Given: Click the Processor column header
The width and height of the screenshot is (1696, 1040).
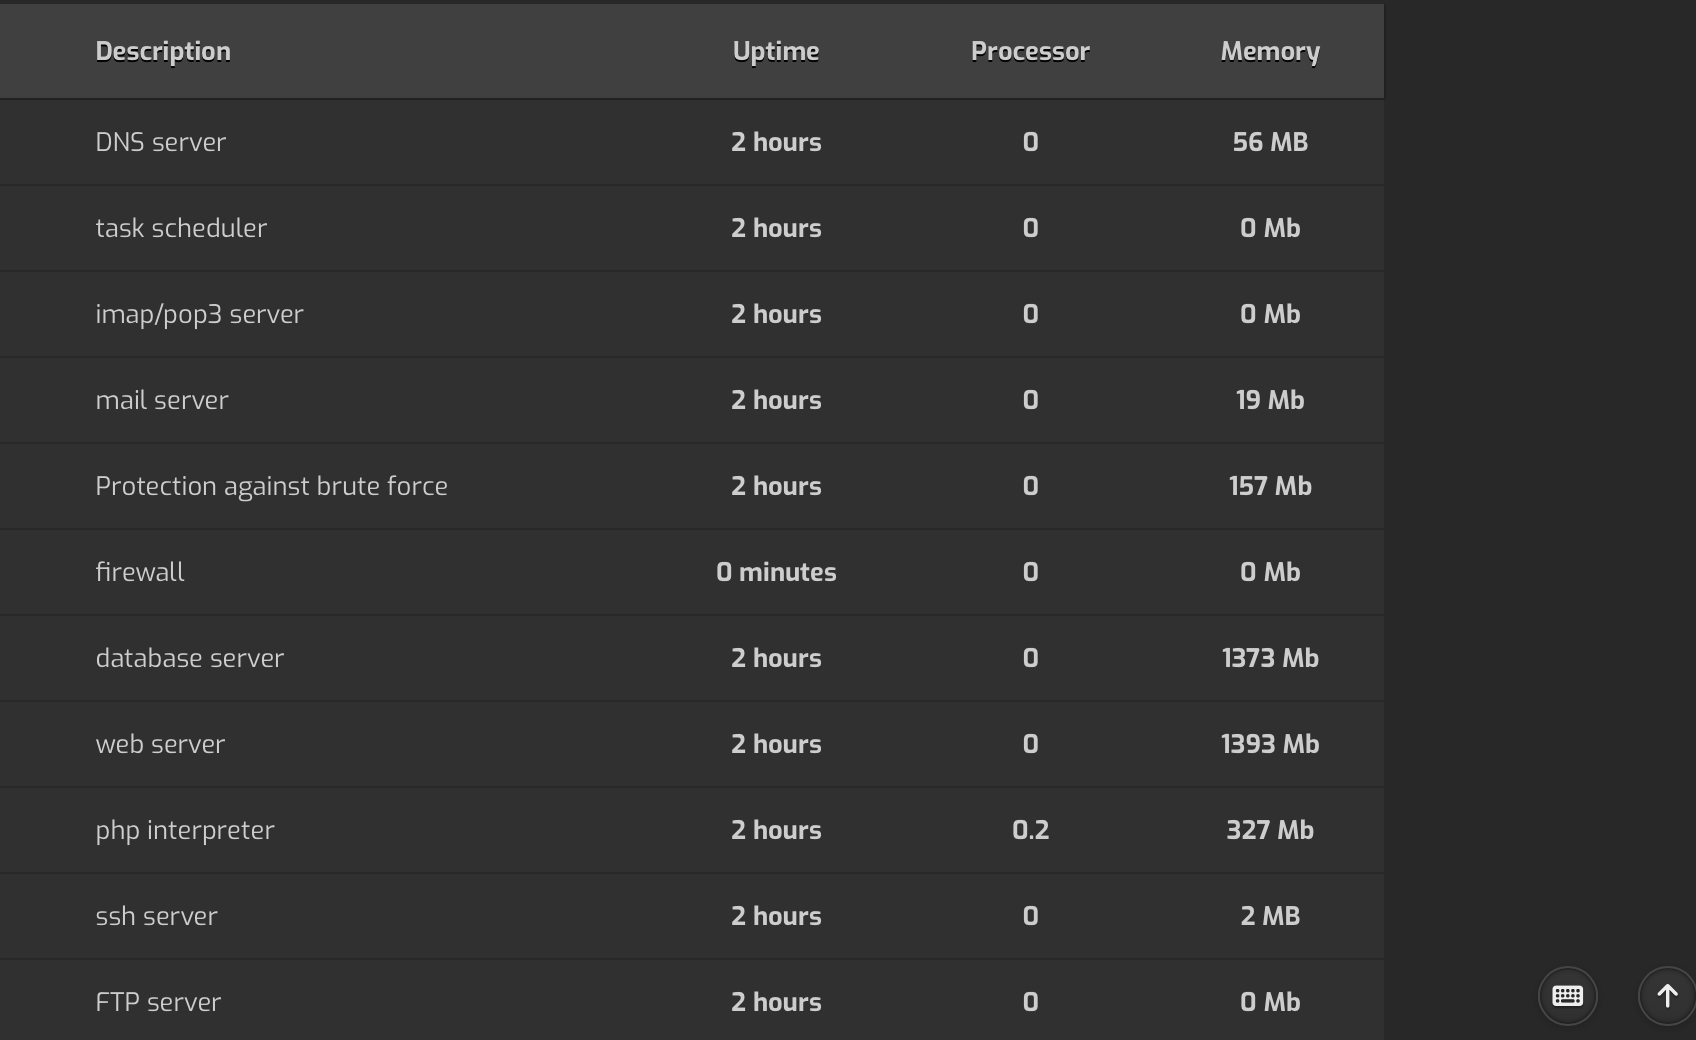Looking at the screenshot, I should coord(1029,52).
